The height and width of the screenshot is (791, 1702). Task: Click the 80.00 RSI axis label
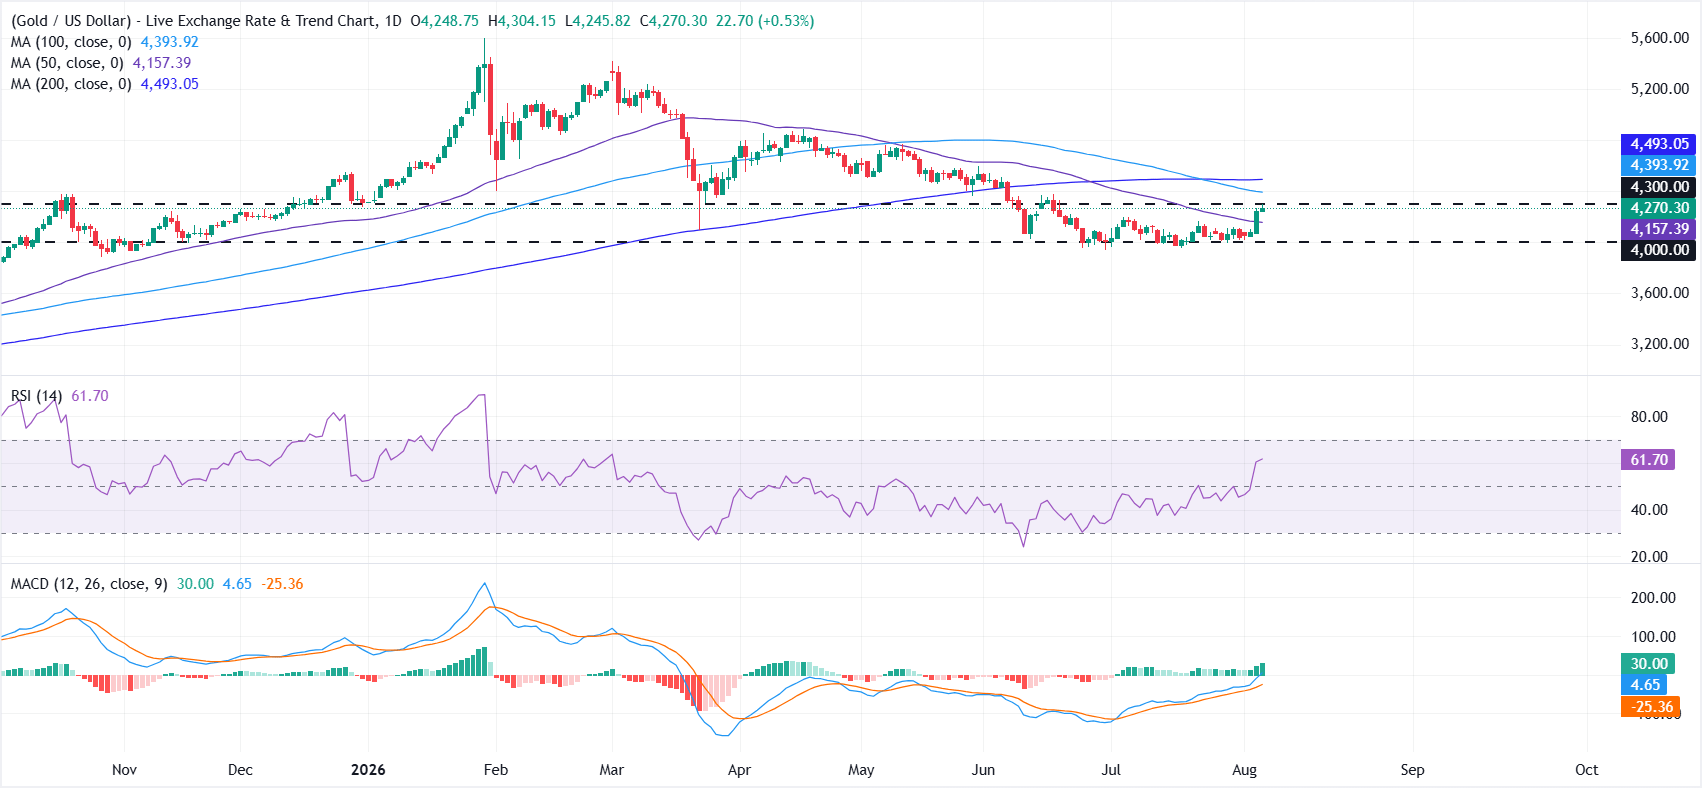coord(1649,417)
